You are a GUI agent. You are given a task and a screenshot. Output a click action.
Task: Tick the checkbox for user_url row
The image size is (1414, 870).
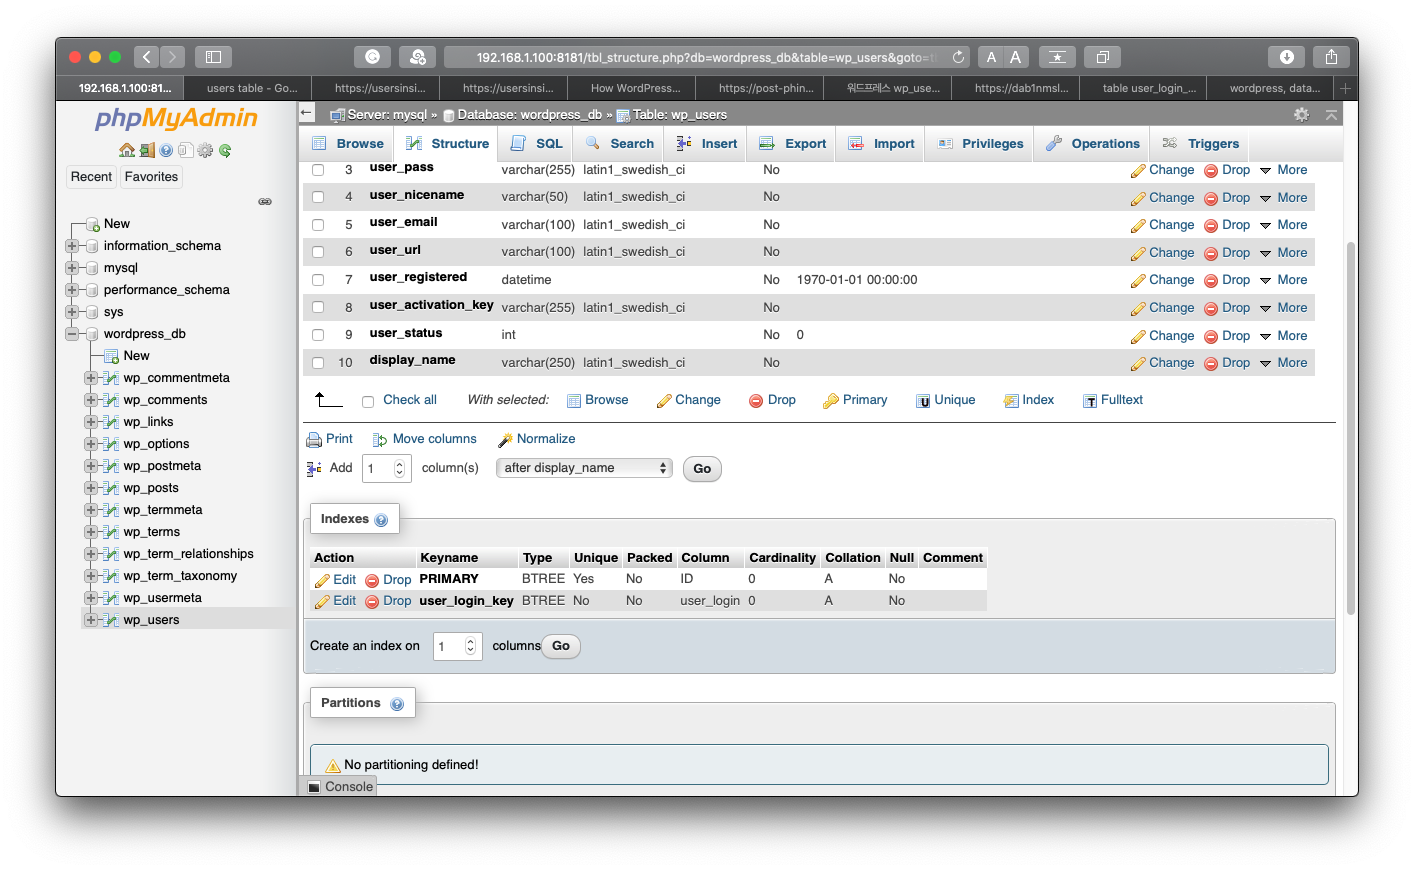[318, 252]
